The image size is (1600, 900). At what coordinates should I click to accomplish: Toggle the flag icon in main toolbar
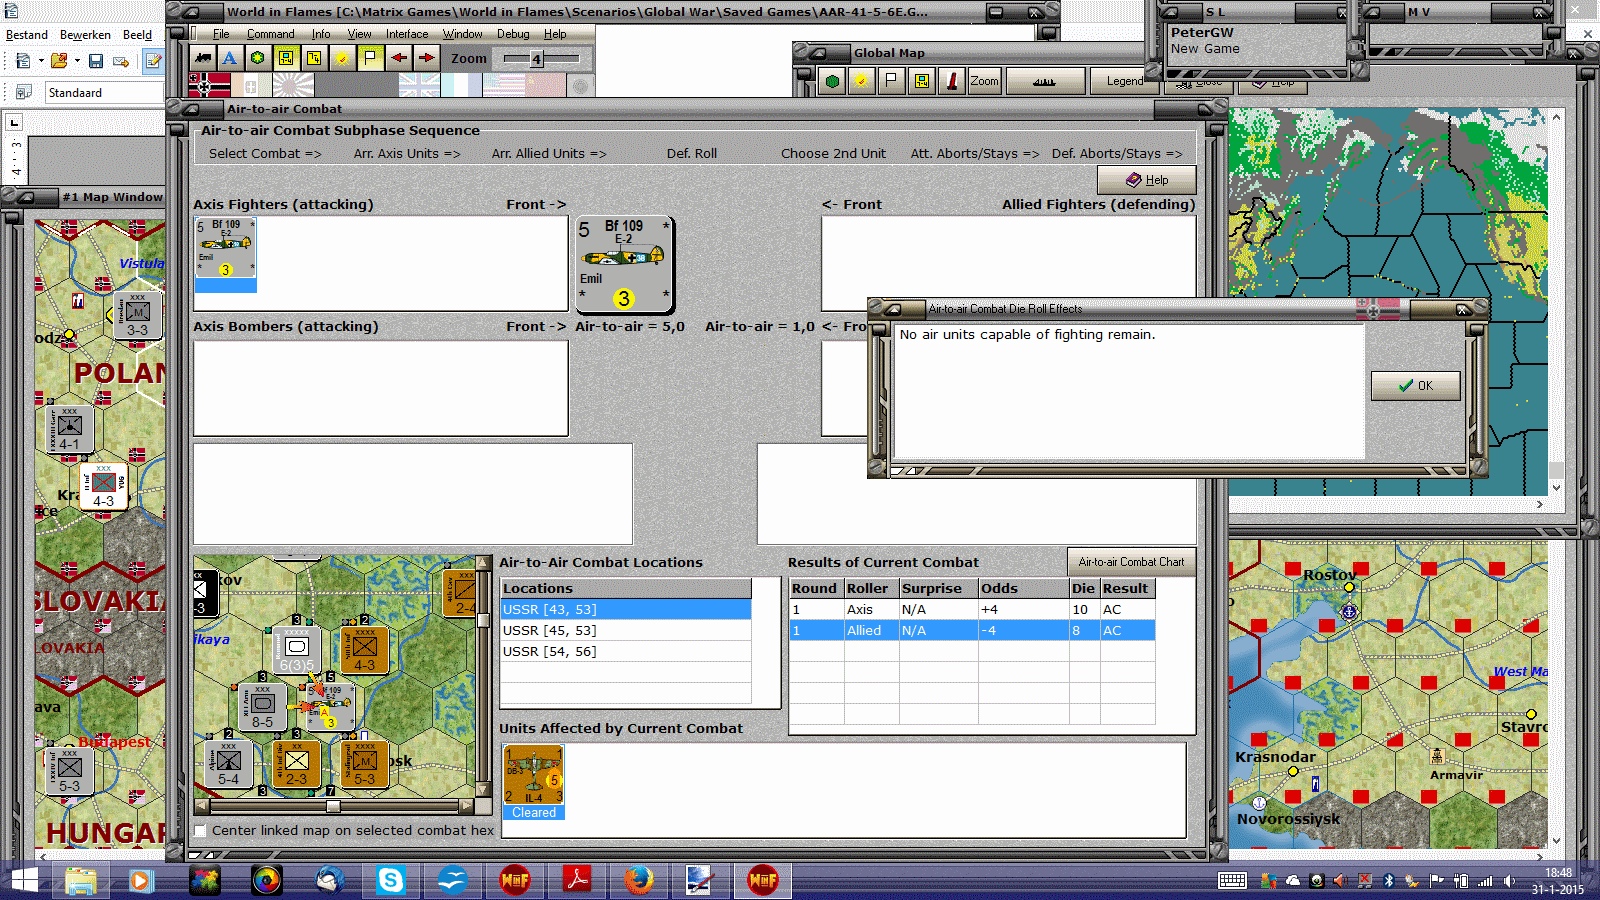[370, 58]
